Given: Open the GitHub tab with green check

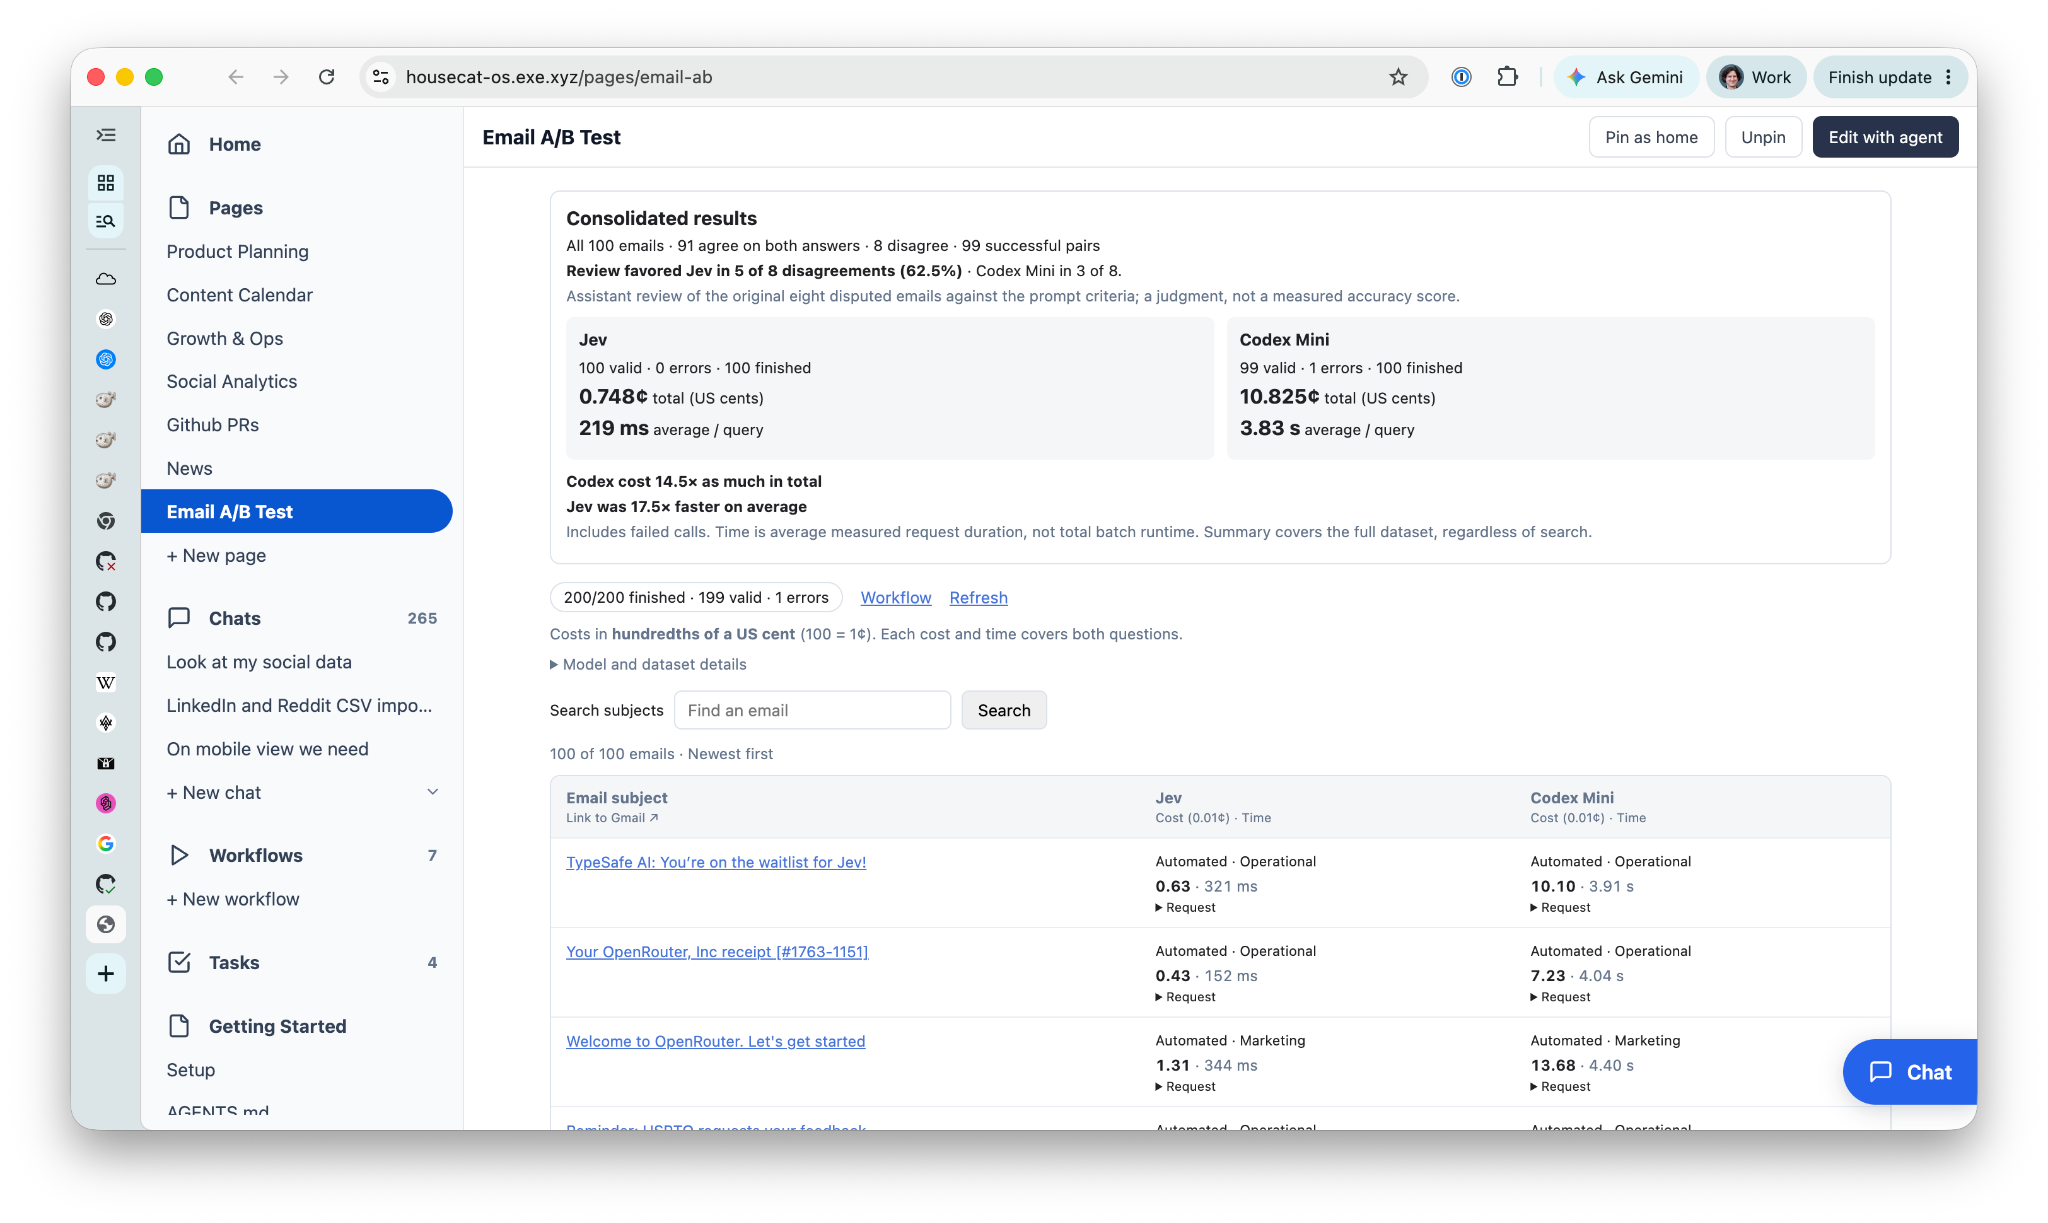Looking at the screenshot, I should (x=106, y=884).
